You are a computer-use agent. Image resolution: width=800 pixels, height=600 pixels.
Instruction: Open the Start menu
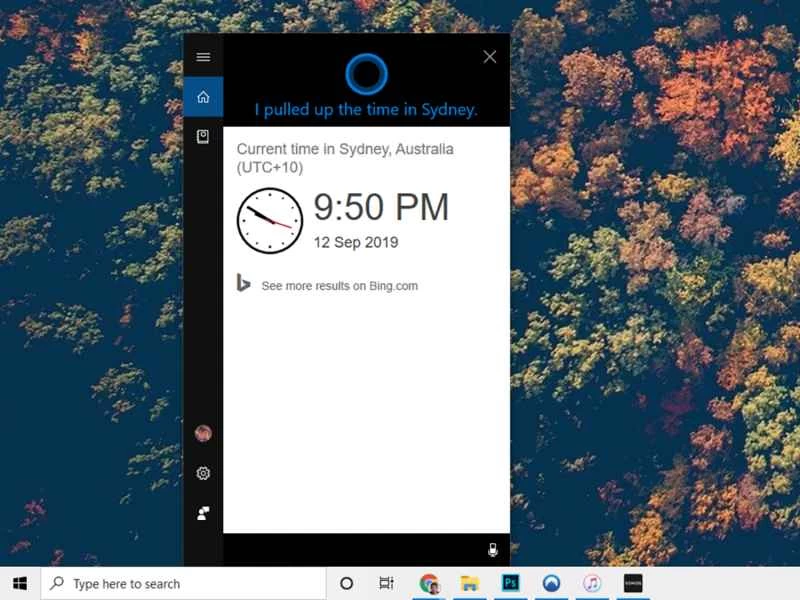pyautogui.click(x=20, y=583)
